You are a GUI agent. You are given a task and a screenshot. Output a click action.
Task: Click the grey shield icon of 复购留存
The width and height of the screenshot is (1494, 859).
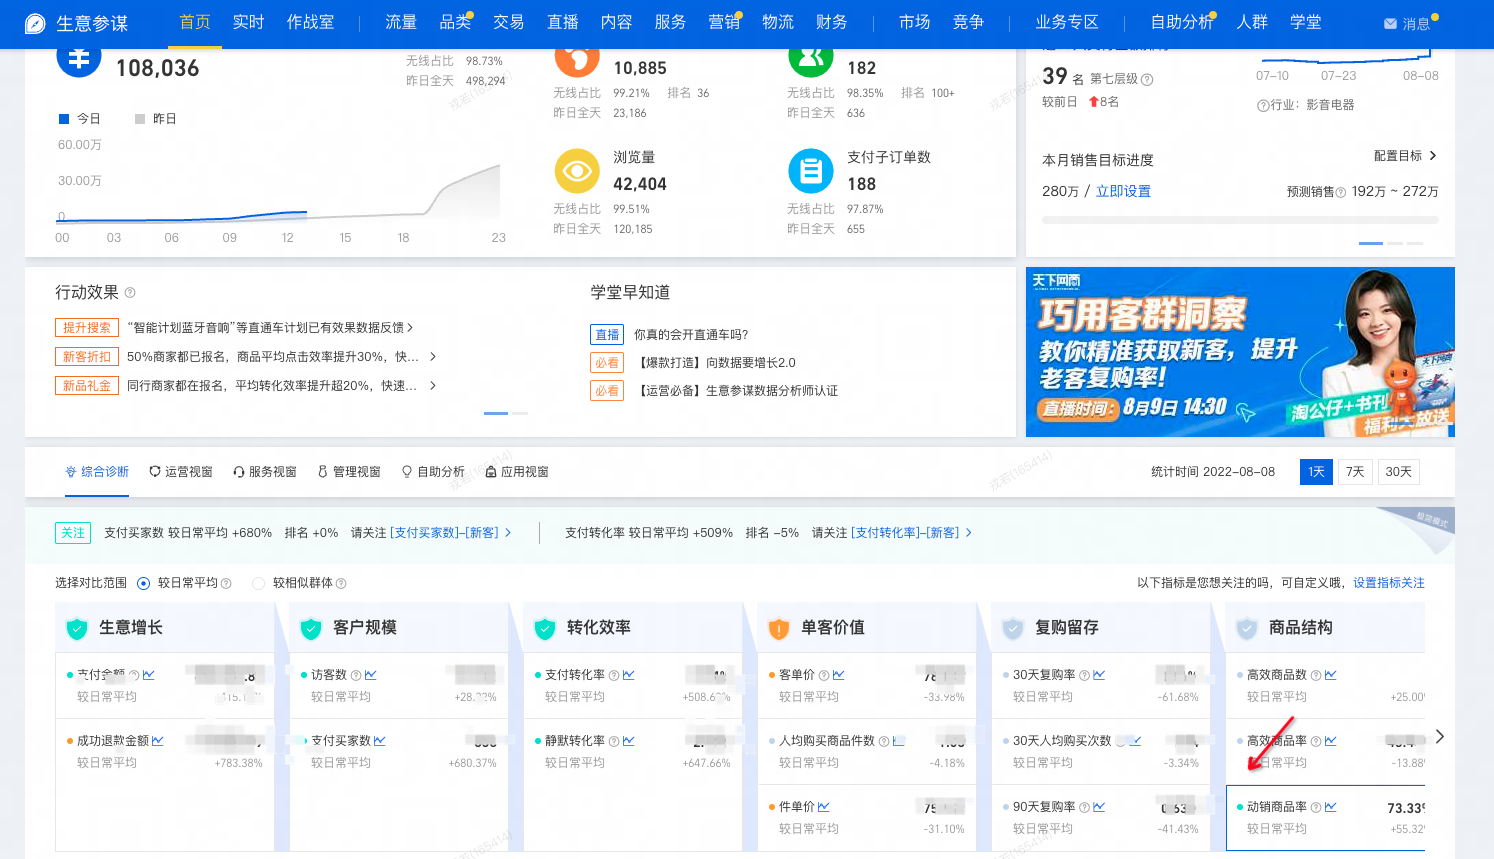[1013, 628]
